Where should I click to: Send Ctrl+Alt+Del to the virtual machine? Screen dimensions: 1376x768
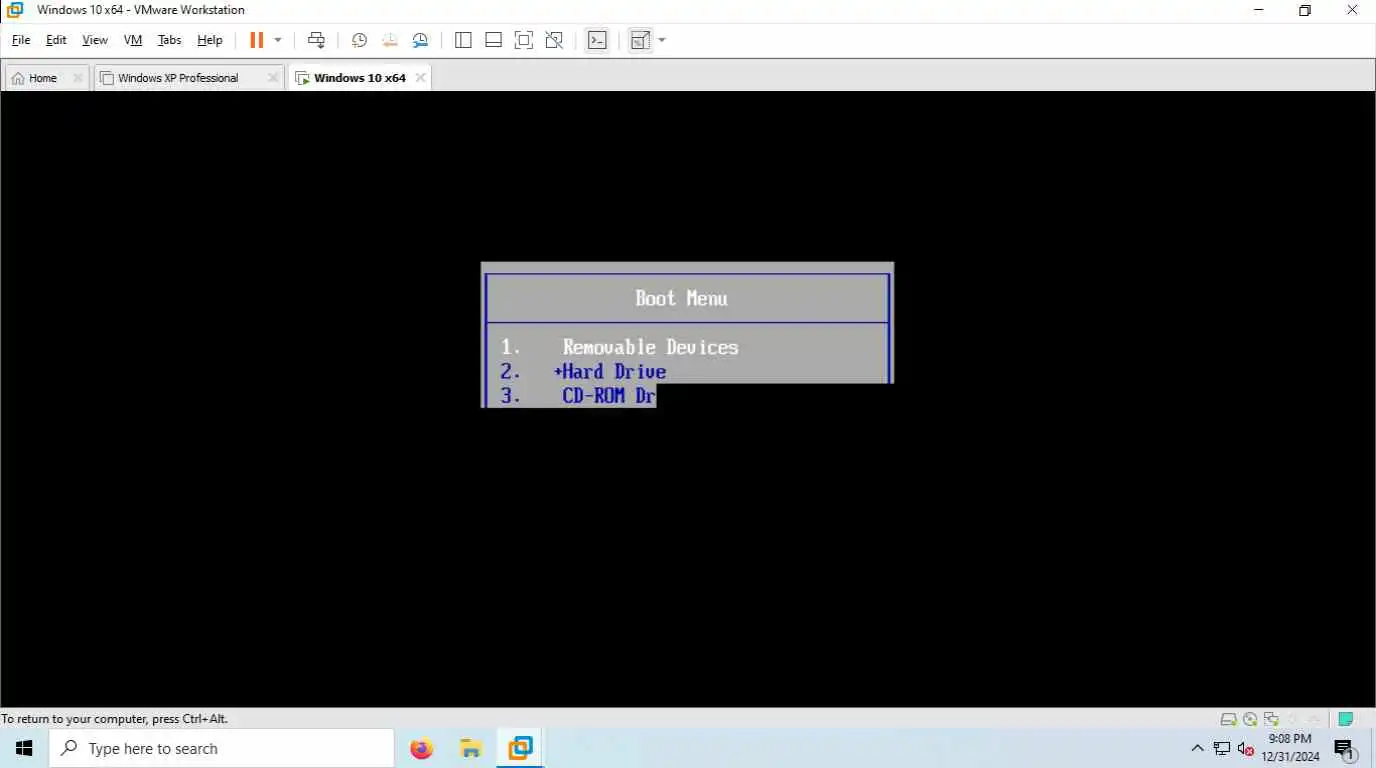(x=316, y=40)
